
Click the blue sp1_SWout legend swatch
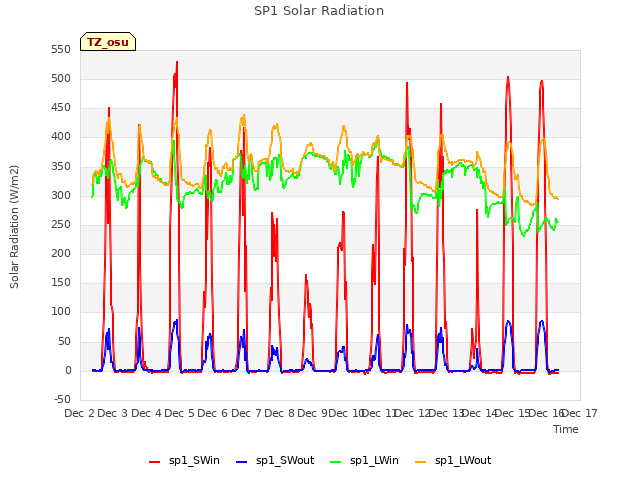click(242, 462)
